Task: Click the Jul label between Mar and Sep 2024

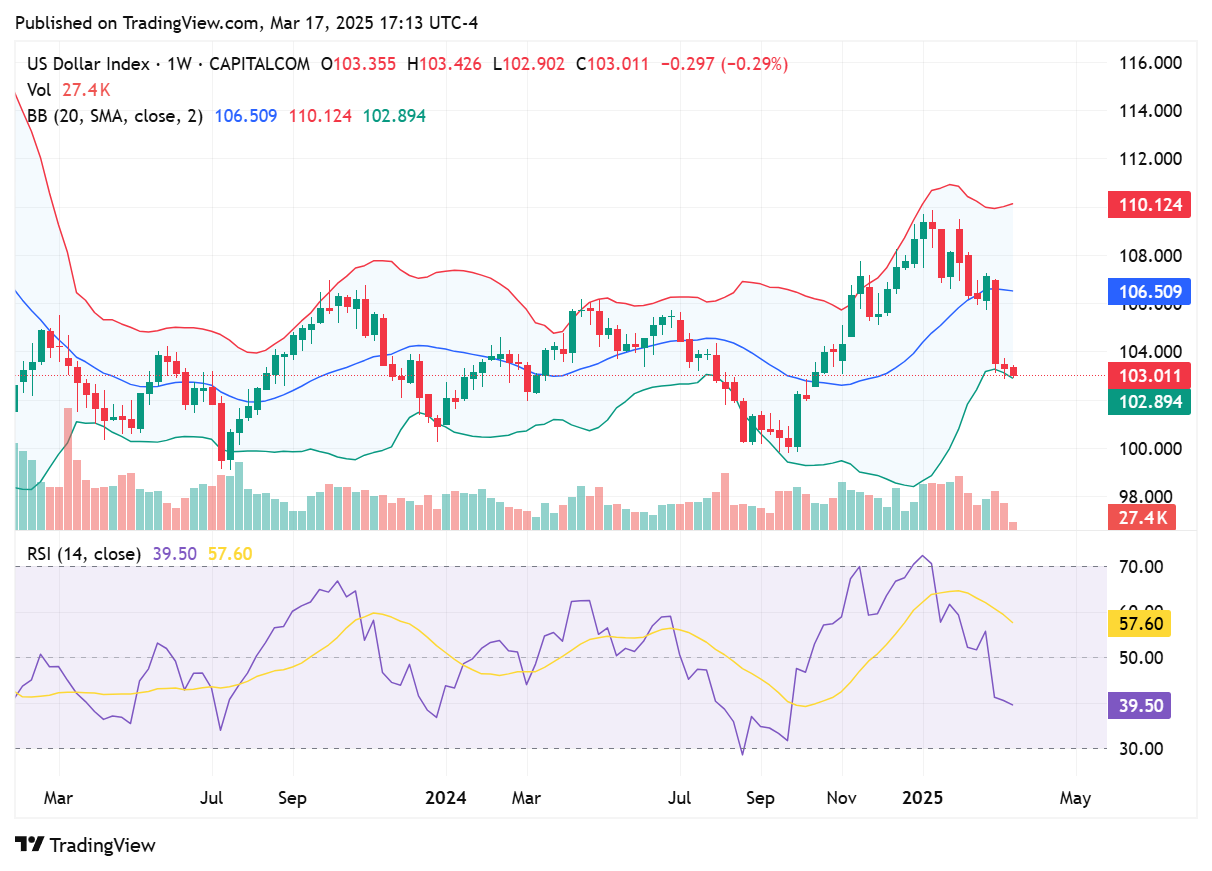Action: (x=681, y=799)
